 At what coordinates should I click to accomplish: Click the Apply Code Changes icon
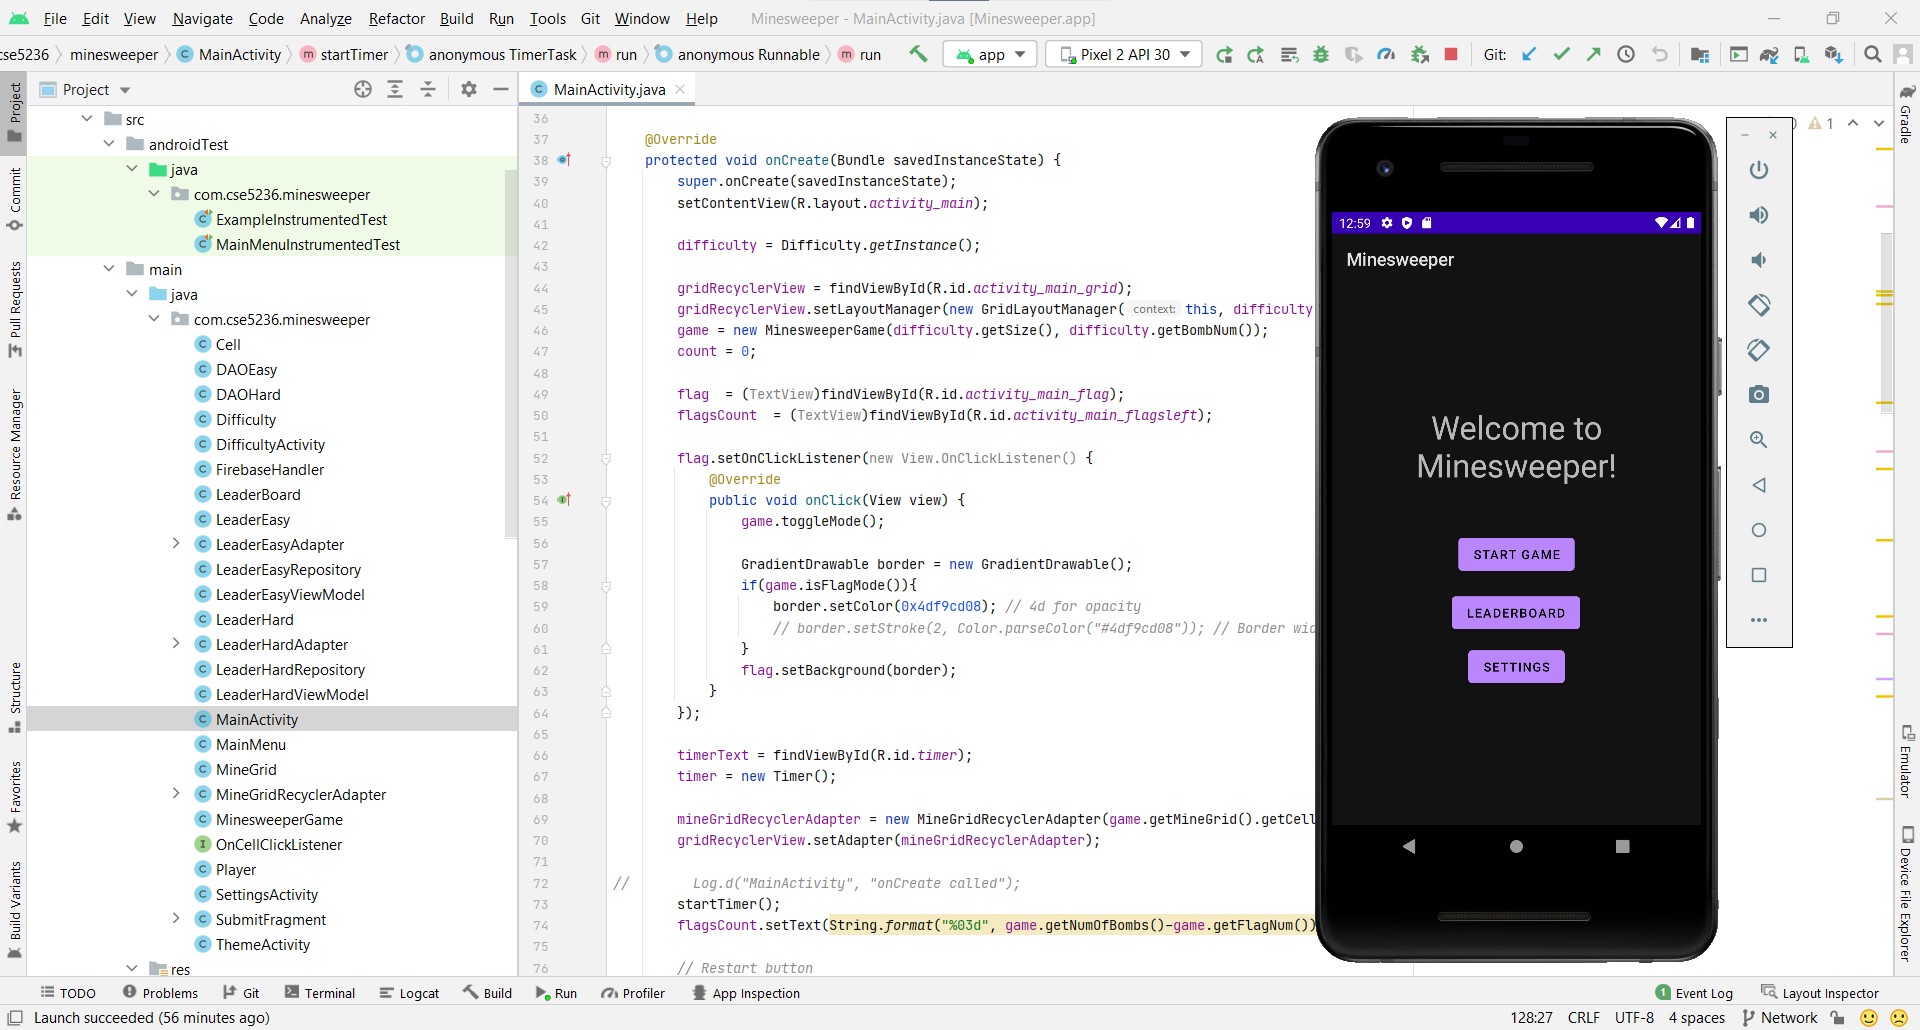[1289, 54]
